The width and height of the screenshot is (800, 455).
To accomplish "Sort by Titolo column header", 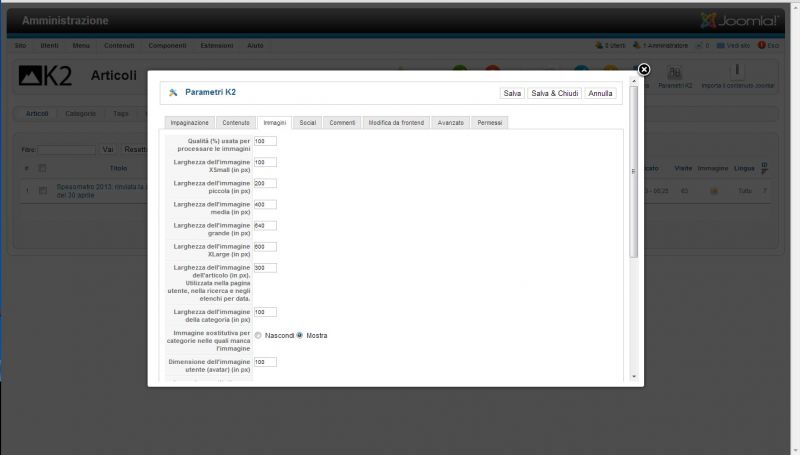I will [118, 168].
